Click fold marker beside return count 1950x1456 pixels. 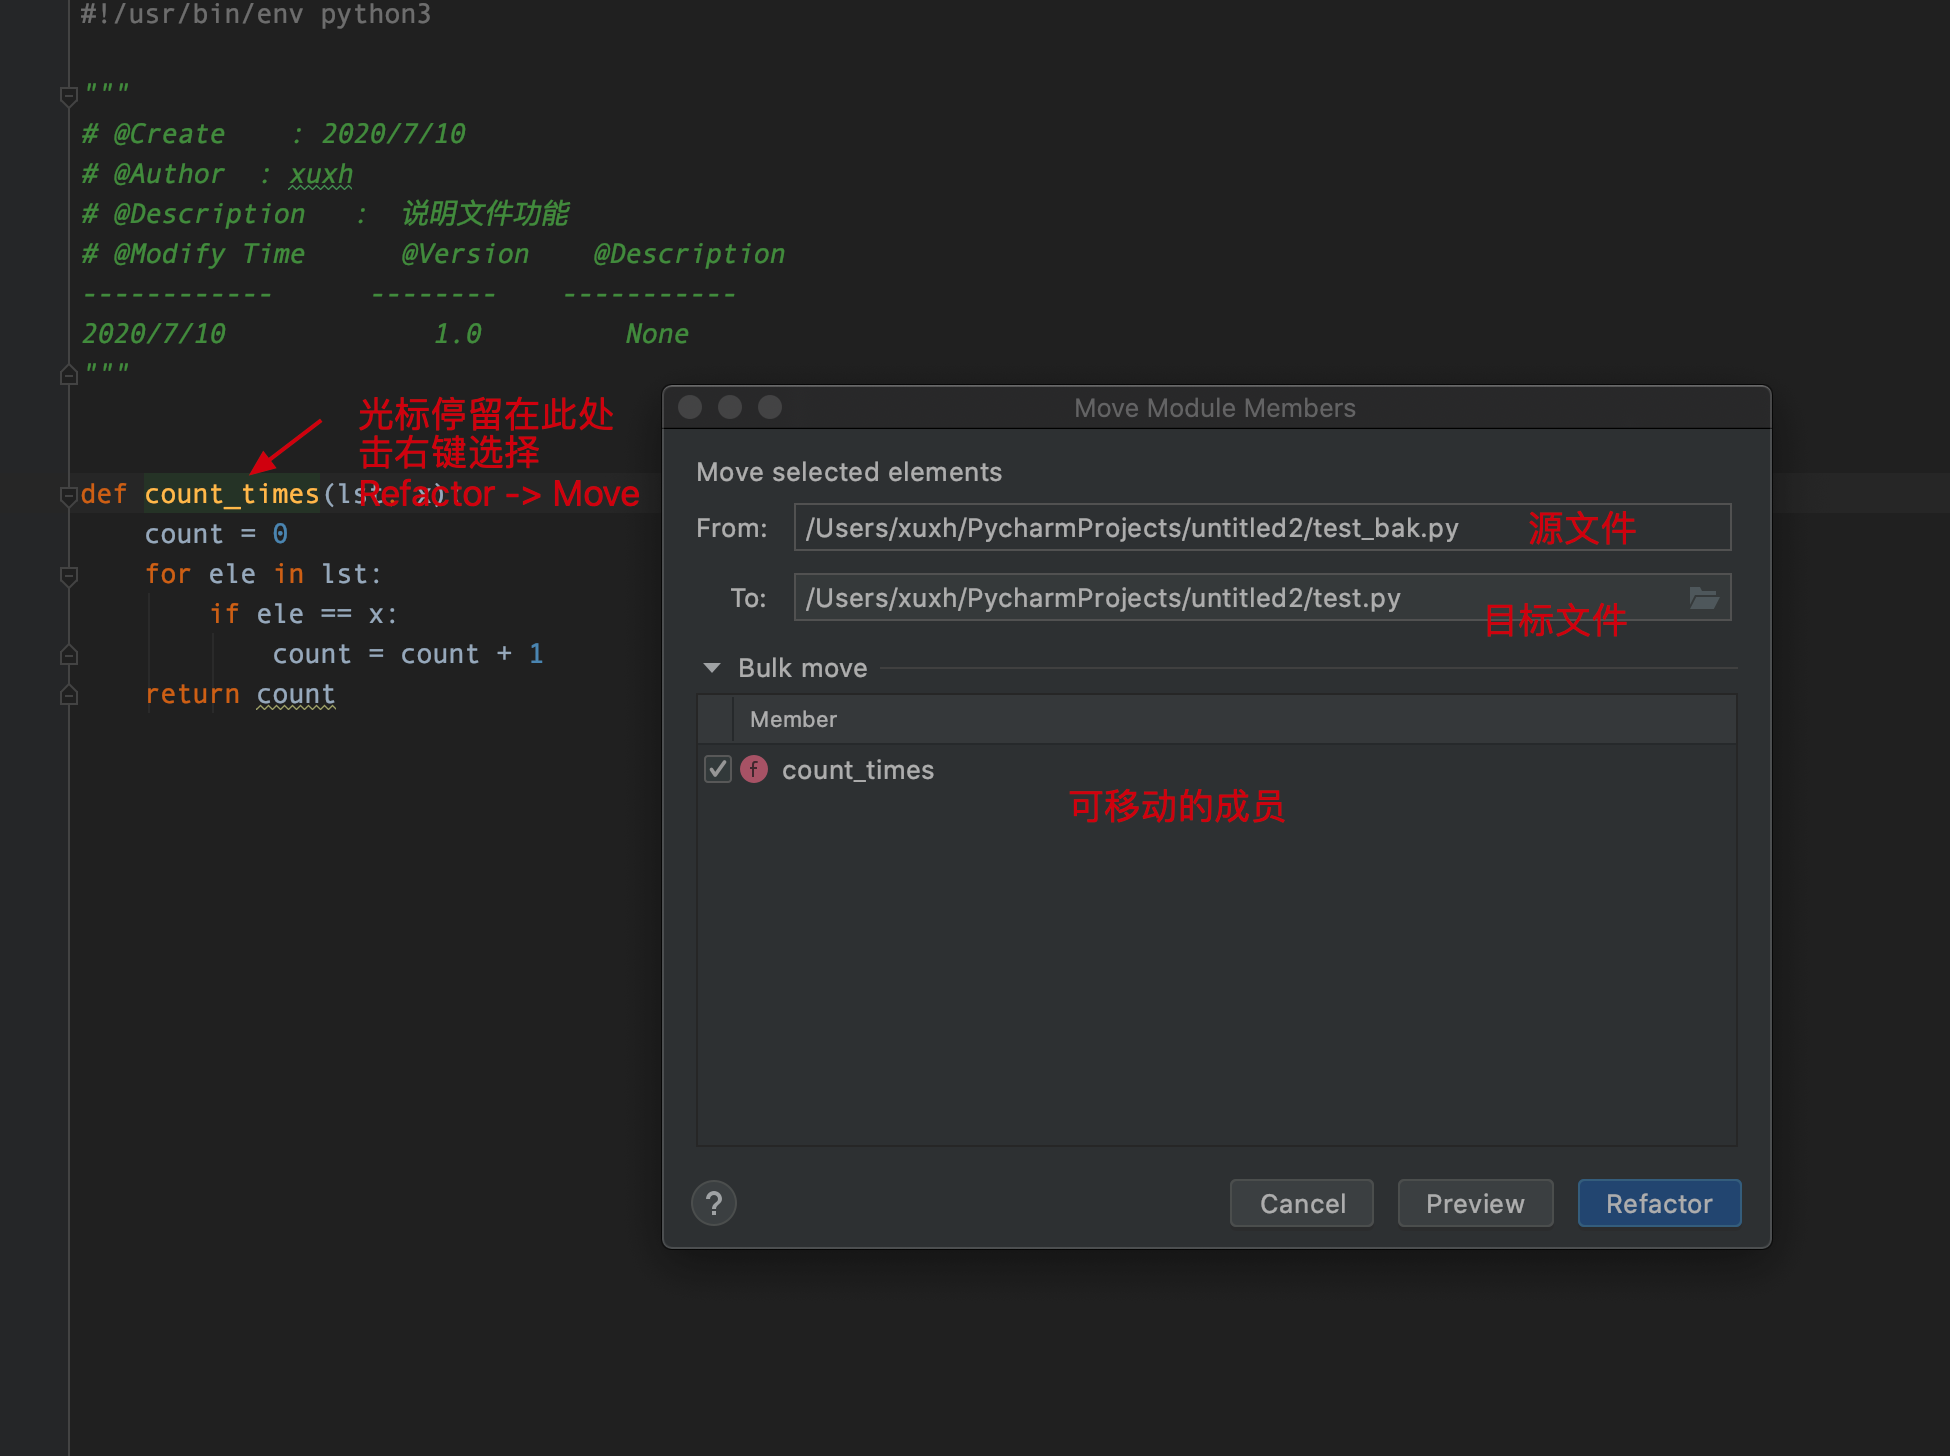pyautogui.click(x=69, y=695)
